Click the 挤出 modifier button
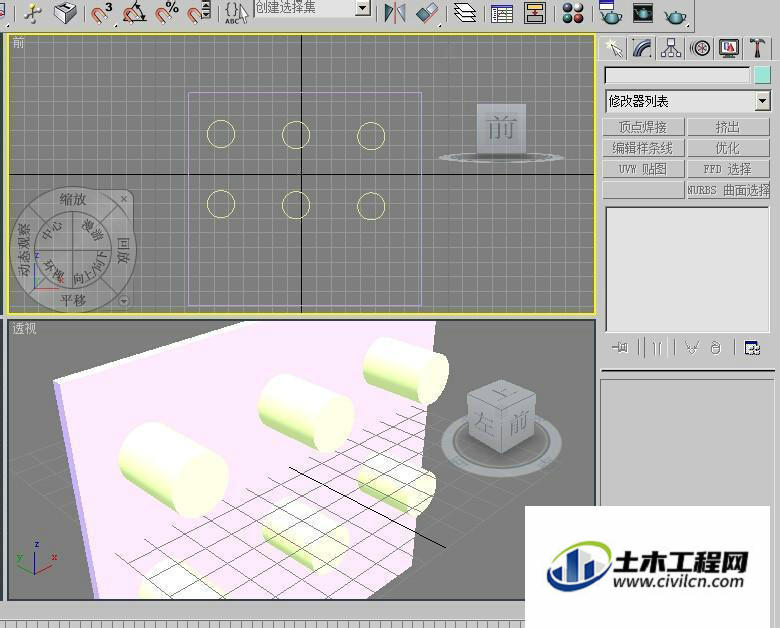The image size is (780, 628). point(728,127)
